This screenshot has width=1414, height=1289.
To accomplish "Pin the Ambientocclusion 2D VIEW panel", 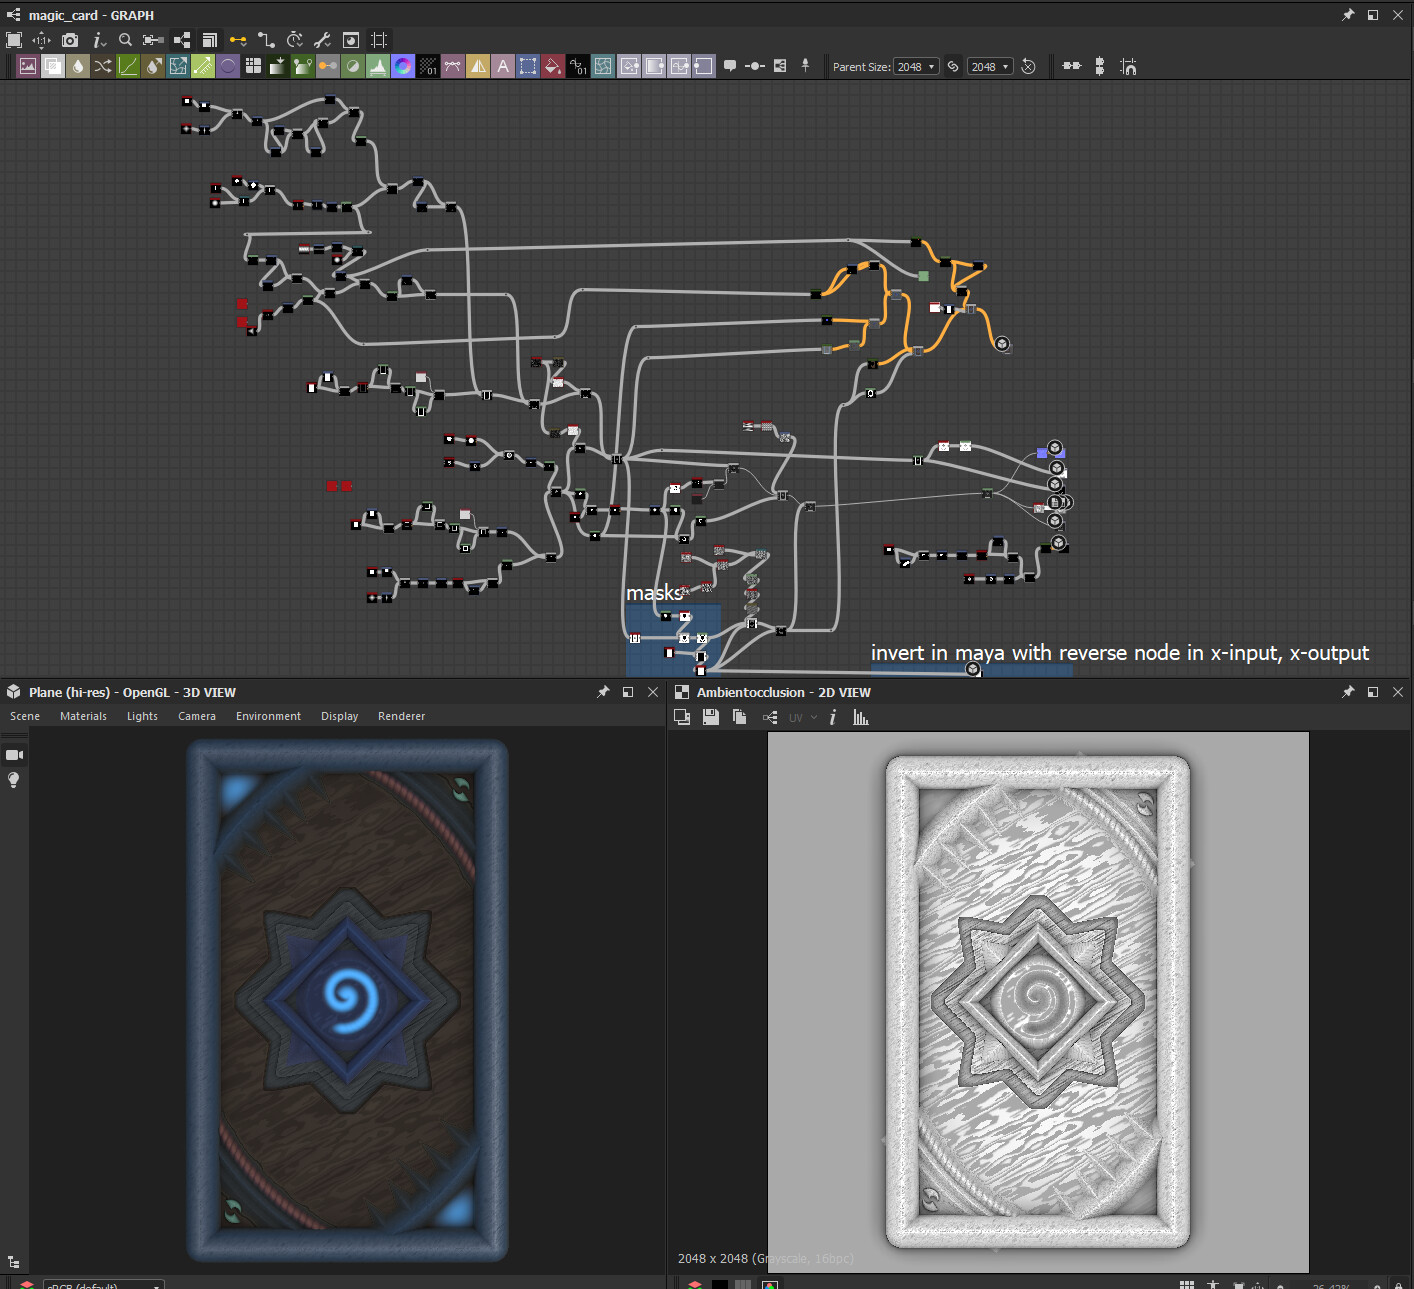I will coord(1348,691).
